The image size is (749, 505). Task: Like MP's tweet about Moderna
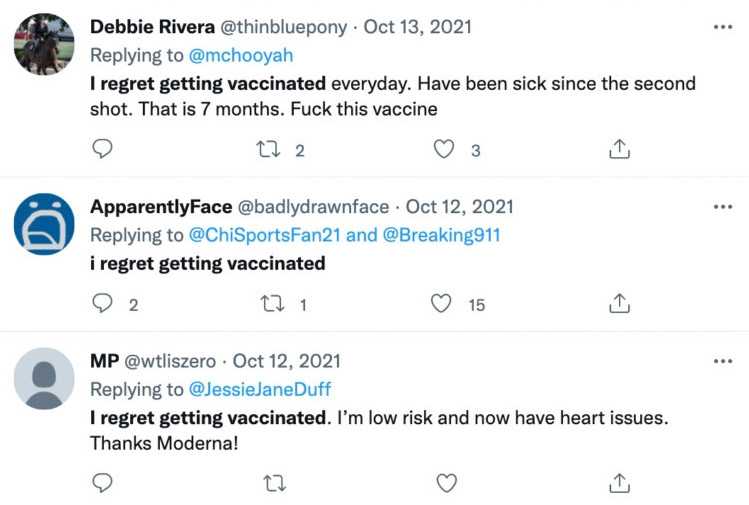446,483
